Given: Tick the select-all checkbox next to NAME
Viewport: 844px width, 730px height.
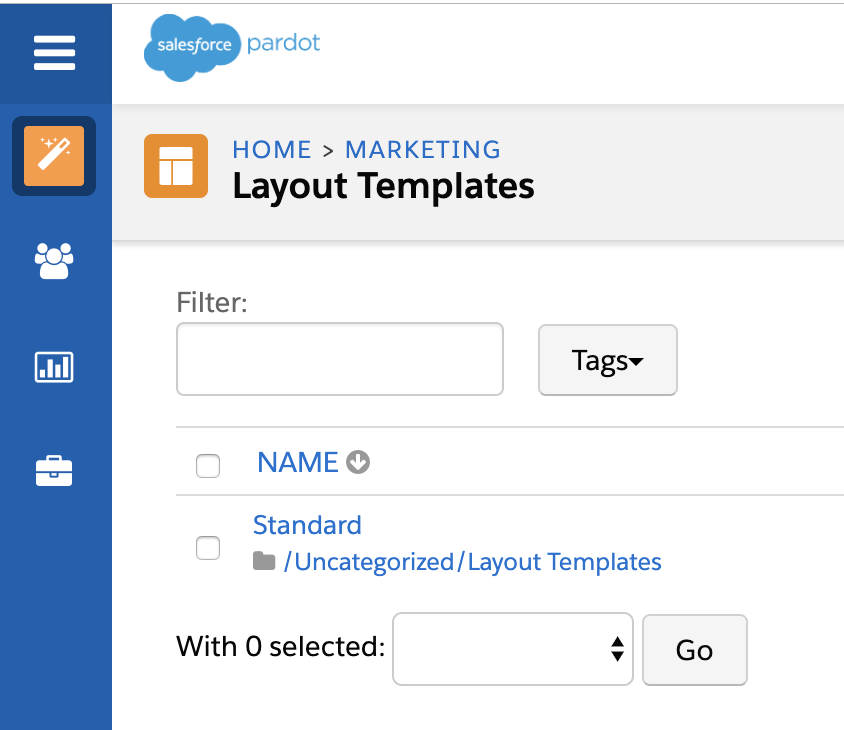Looking at the screenshot, I should 208,466.
